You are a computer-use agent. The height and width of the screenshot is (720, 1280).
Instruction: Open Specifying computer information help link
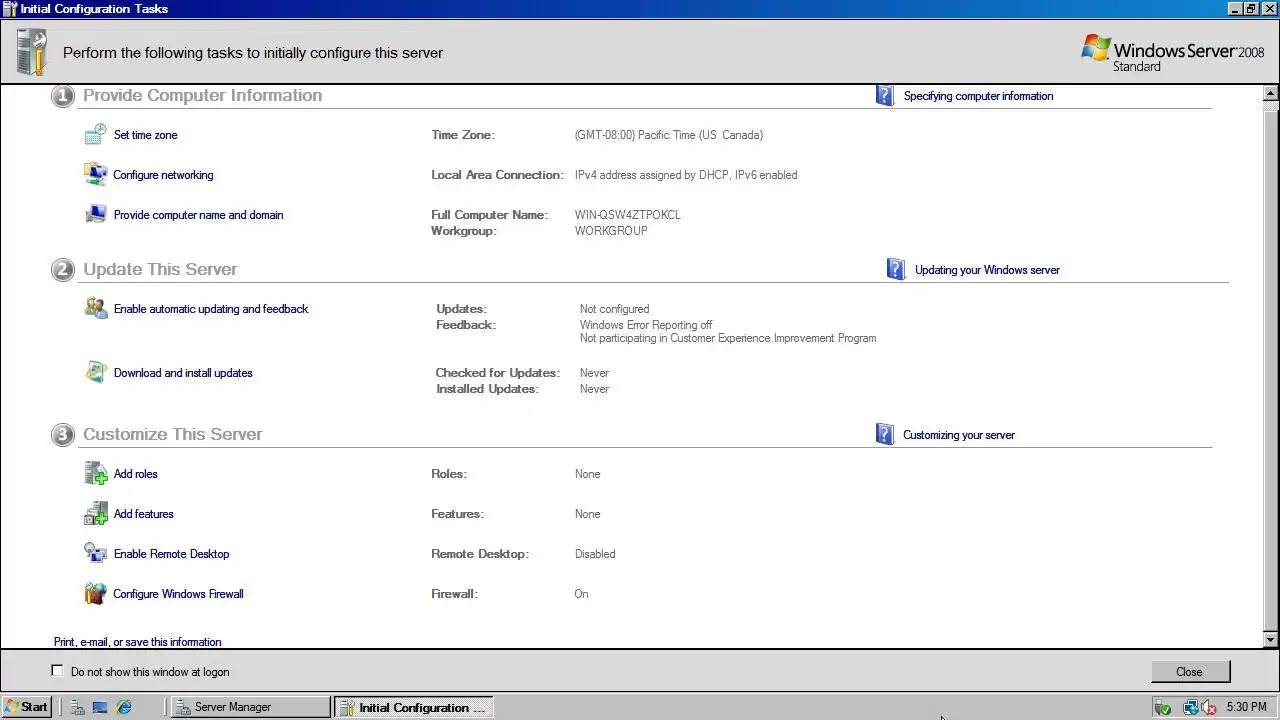[x=978, y=96]
